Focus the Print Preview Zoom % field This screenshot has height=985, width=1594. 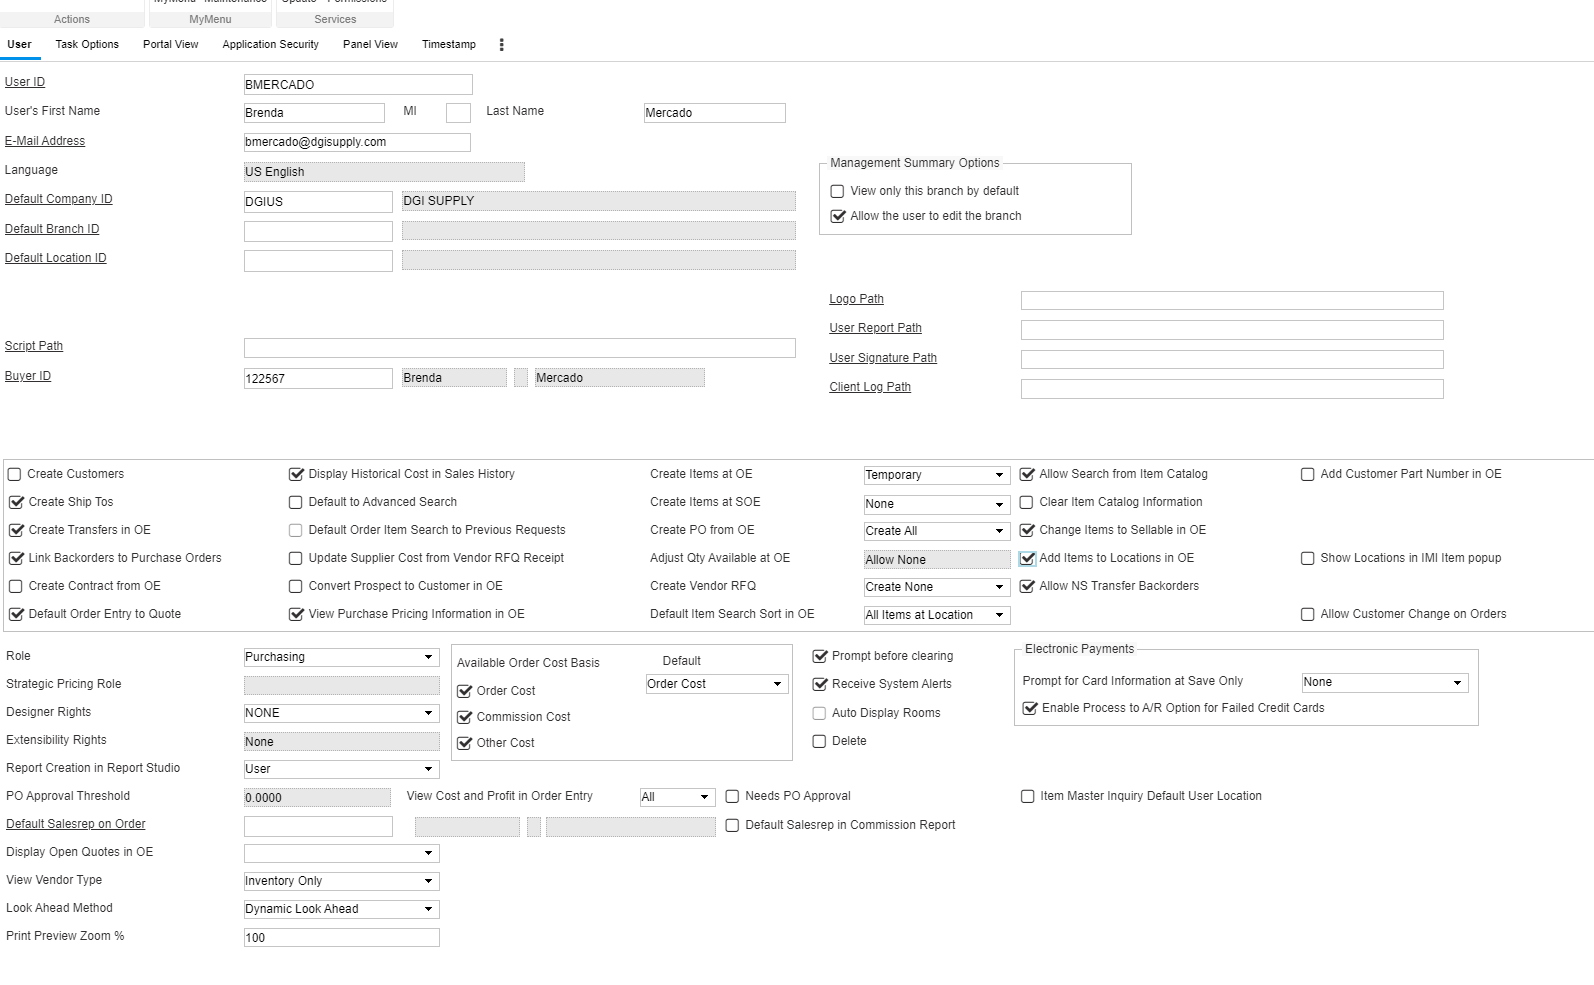pos(341,938)
